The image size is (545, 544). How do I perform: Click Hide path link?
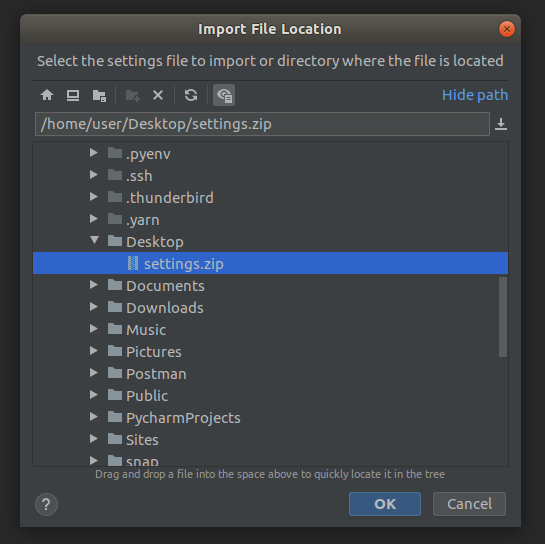point(475,95)
